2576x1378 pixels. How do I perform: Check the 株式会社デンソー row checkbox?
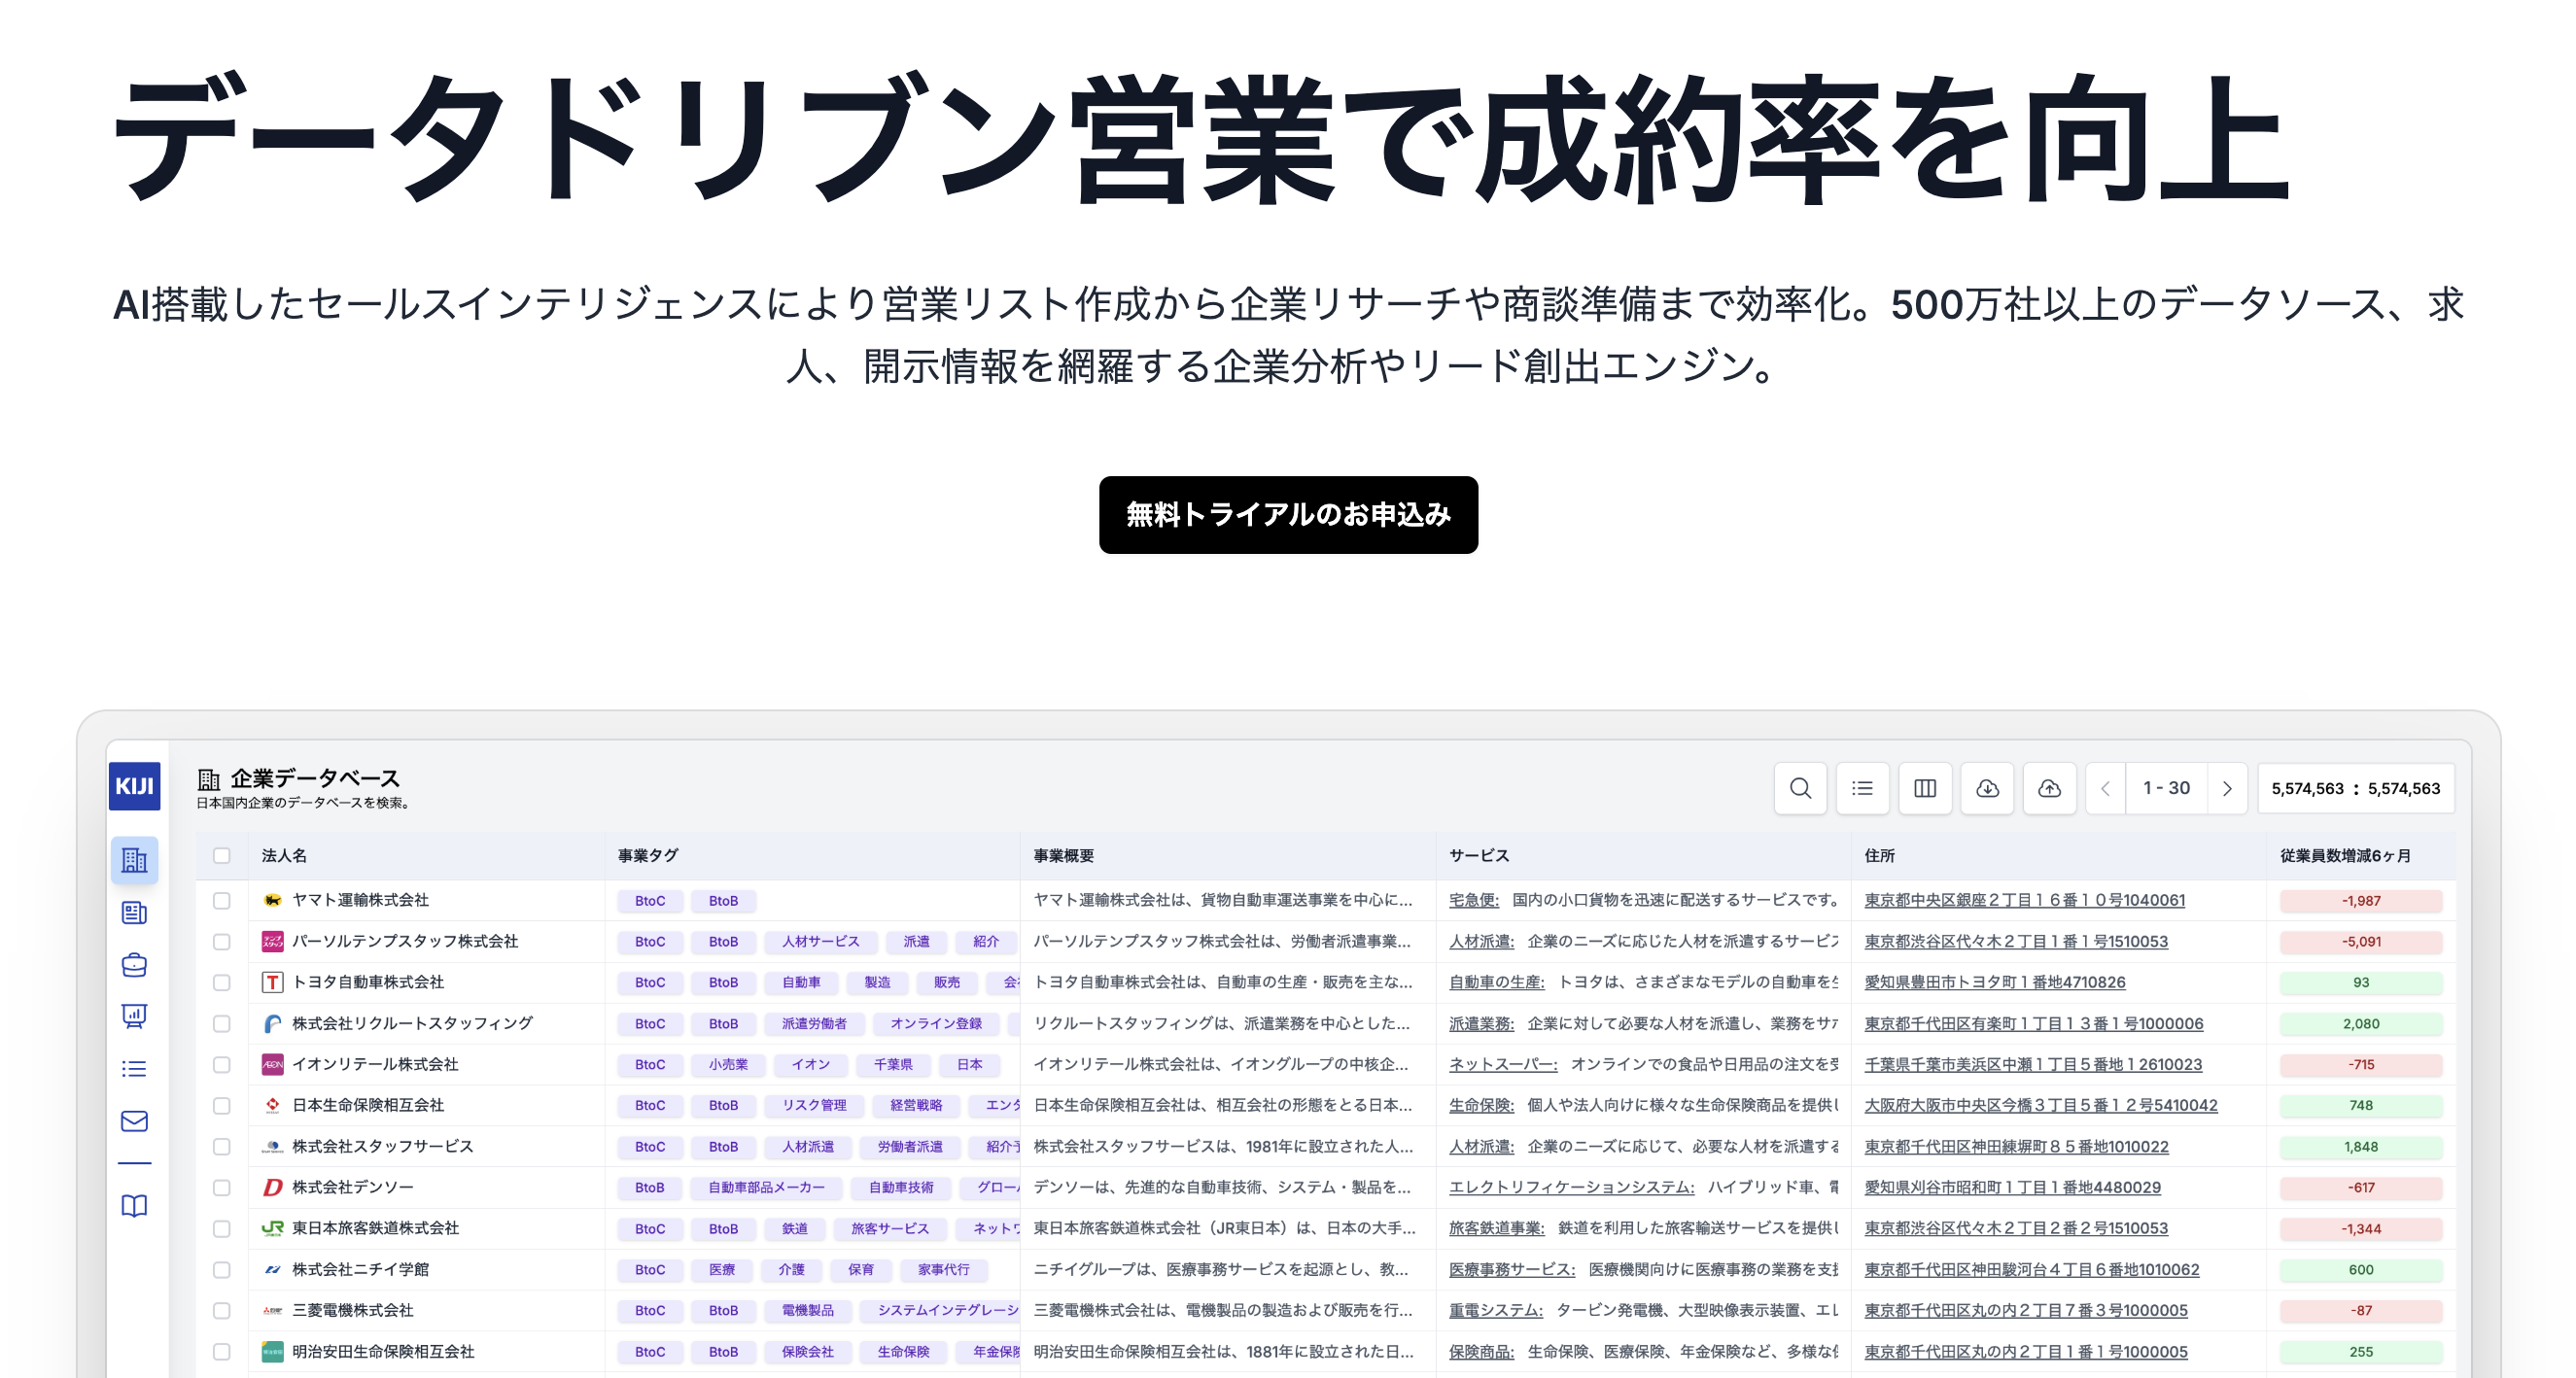pyautogui.click(x=222, y=1187)
